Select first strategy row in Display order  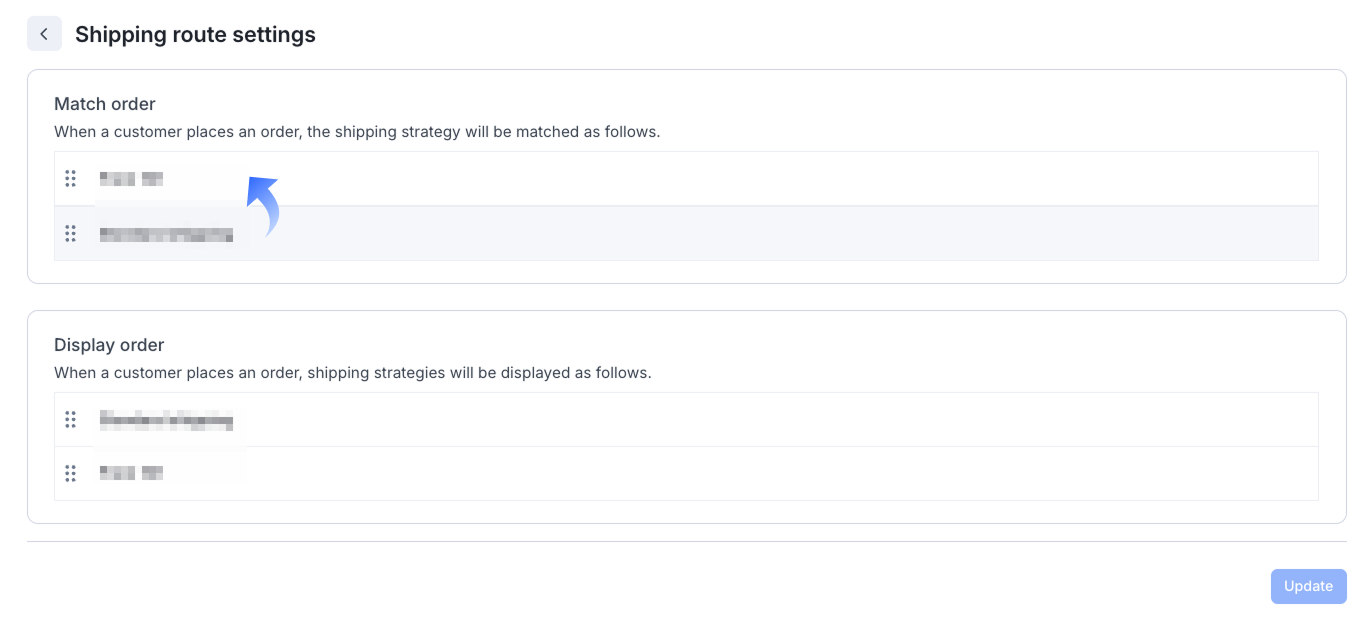click(700, 420)
